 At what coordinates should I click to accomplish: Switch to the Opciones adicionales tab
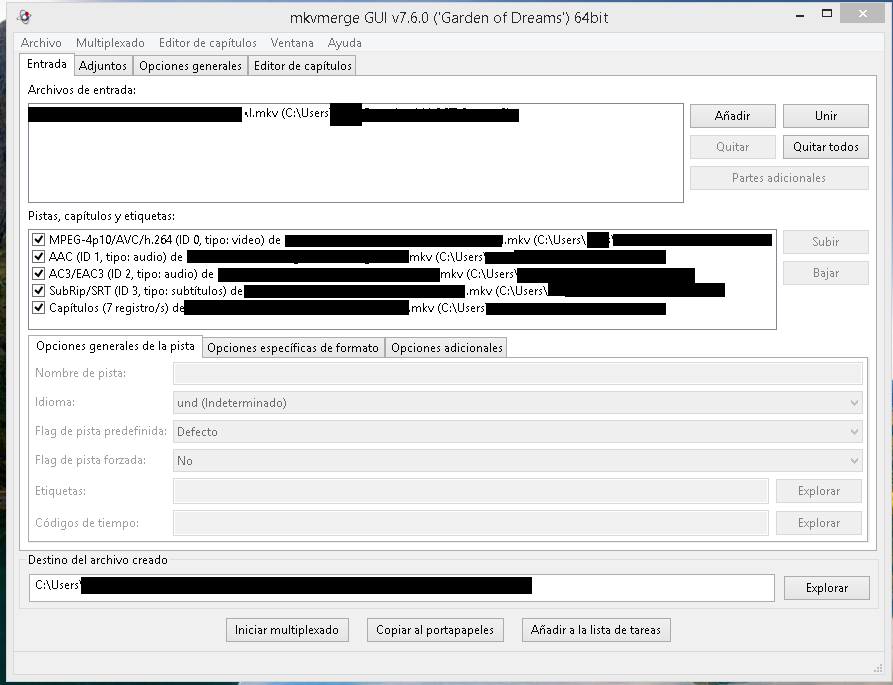coord(446,348)
